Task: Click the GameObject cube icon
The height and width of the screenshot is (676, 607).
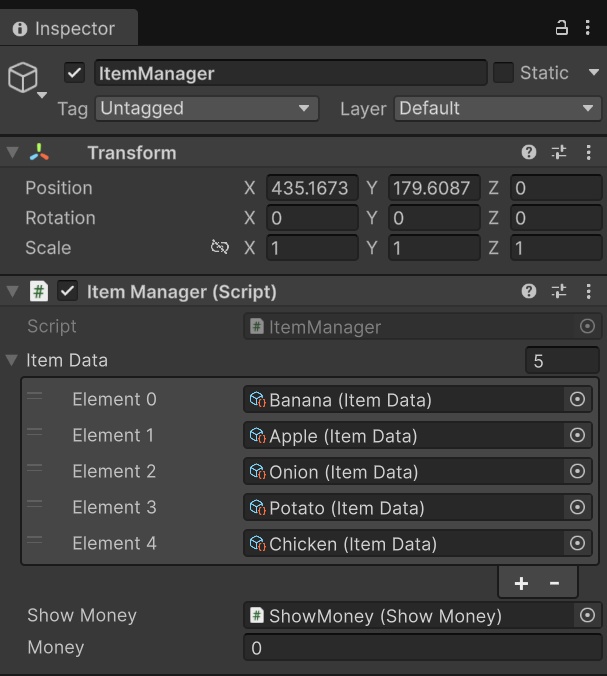Action: tap(23, 77)
